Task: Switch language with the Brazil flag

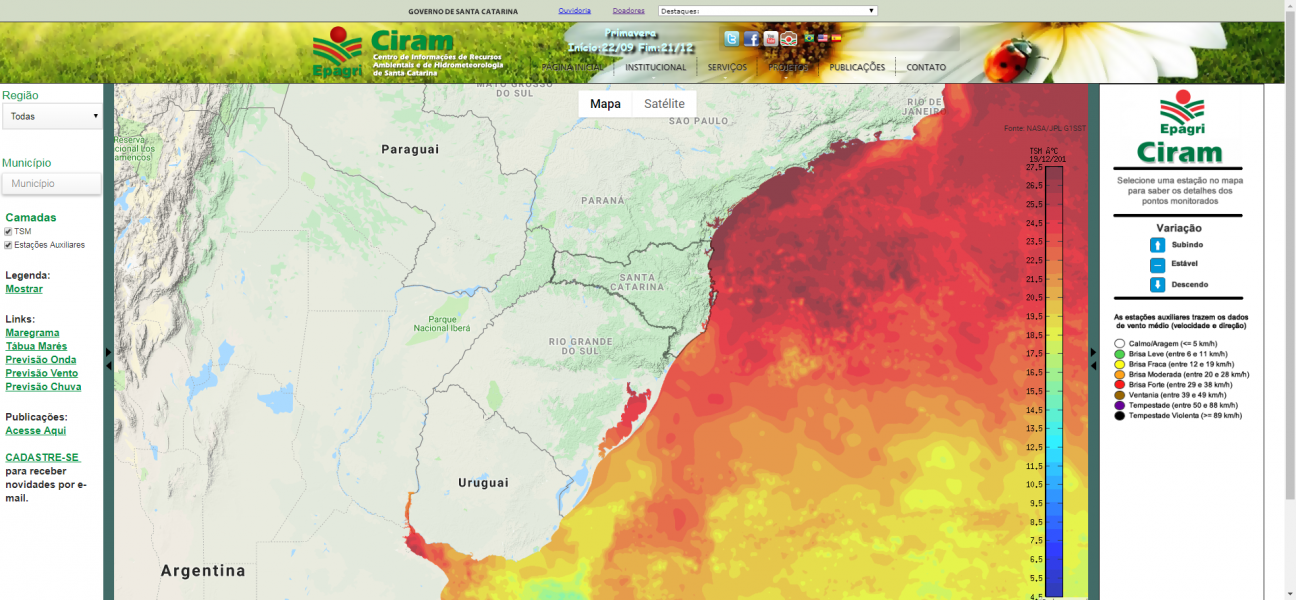Action: [809, 38]
